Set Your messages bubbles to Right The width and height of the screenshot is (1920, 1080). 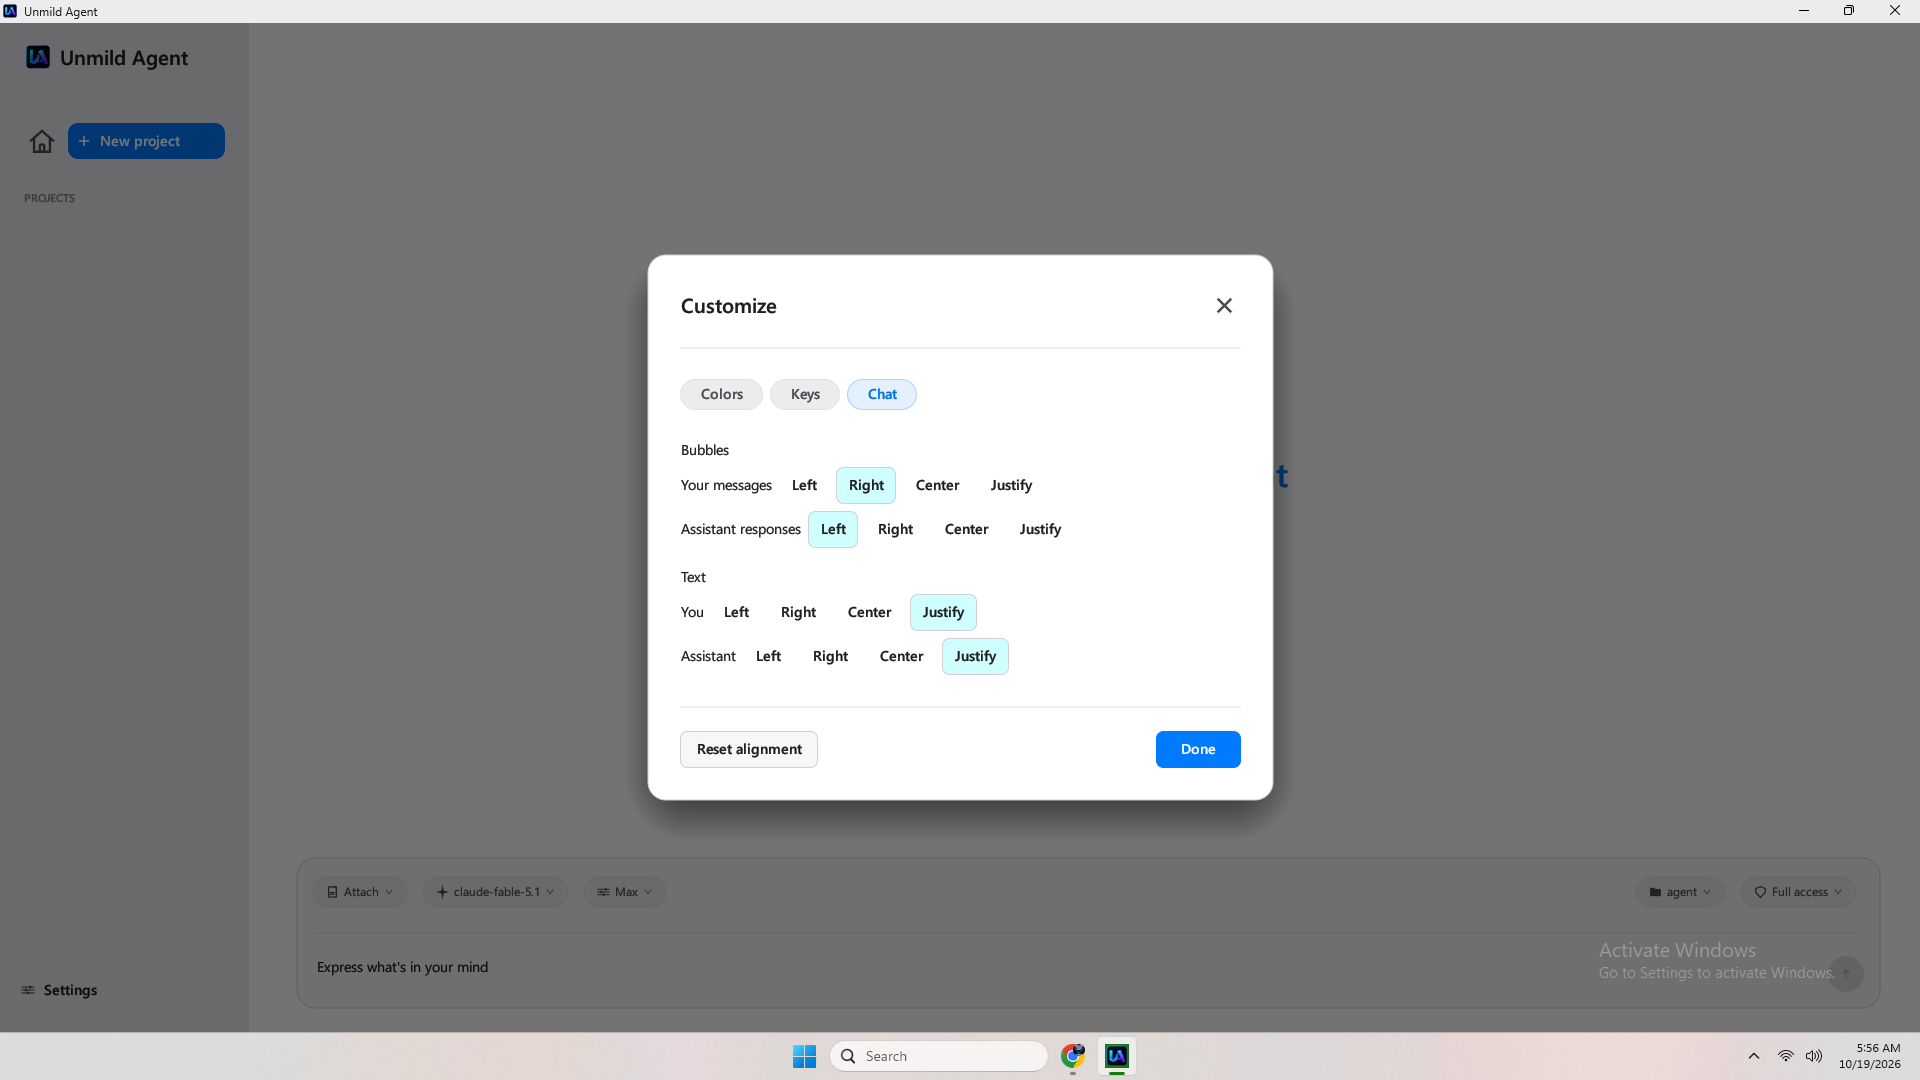point(866,485)
